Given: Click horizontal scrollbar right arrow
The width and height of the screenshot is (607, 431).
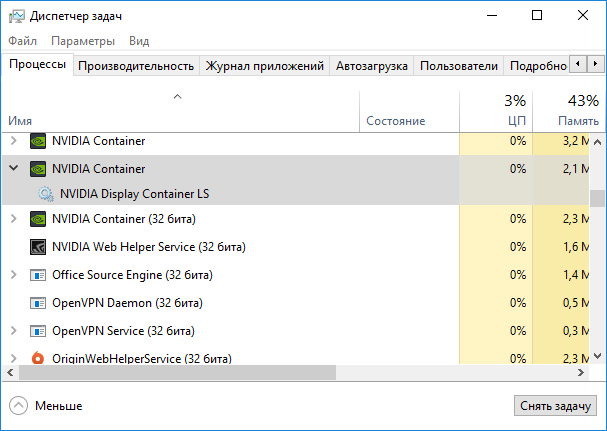Looking at the screenshot, I should (581, 373).
